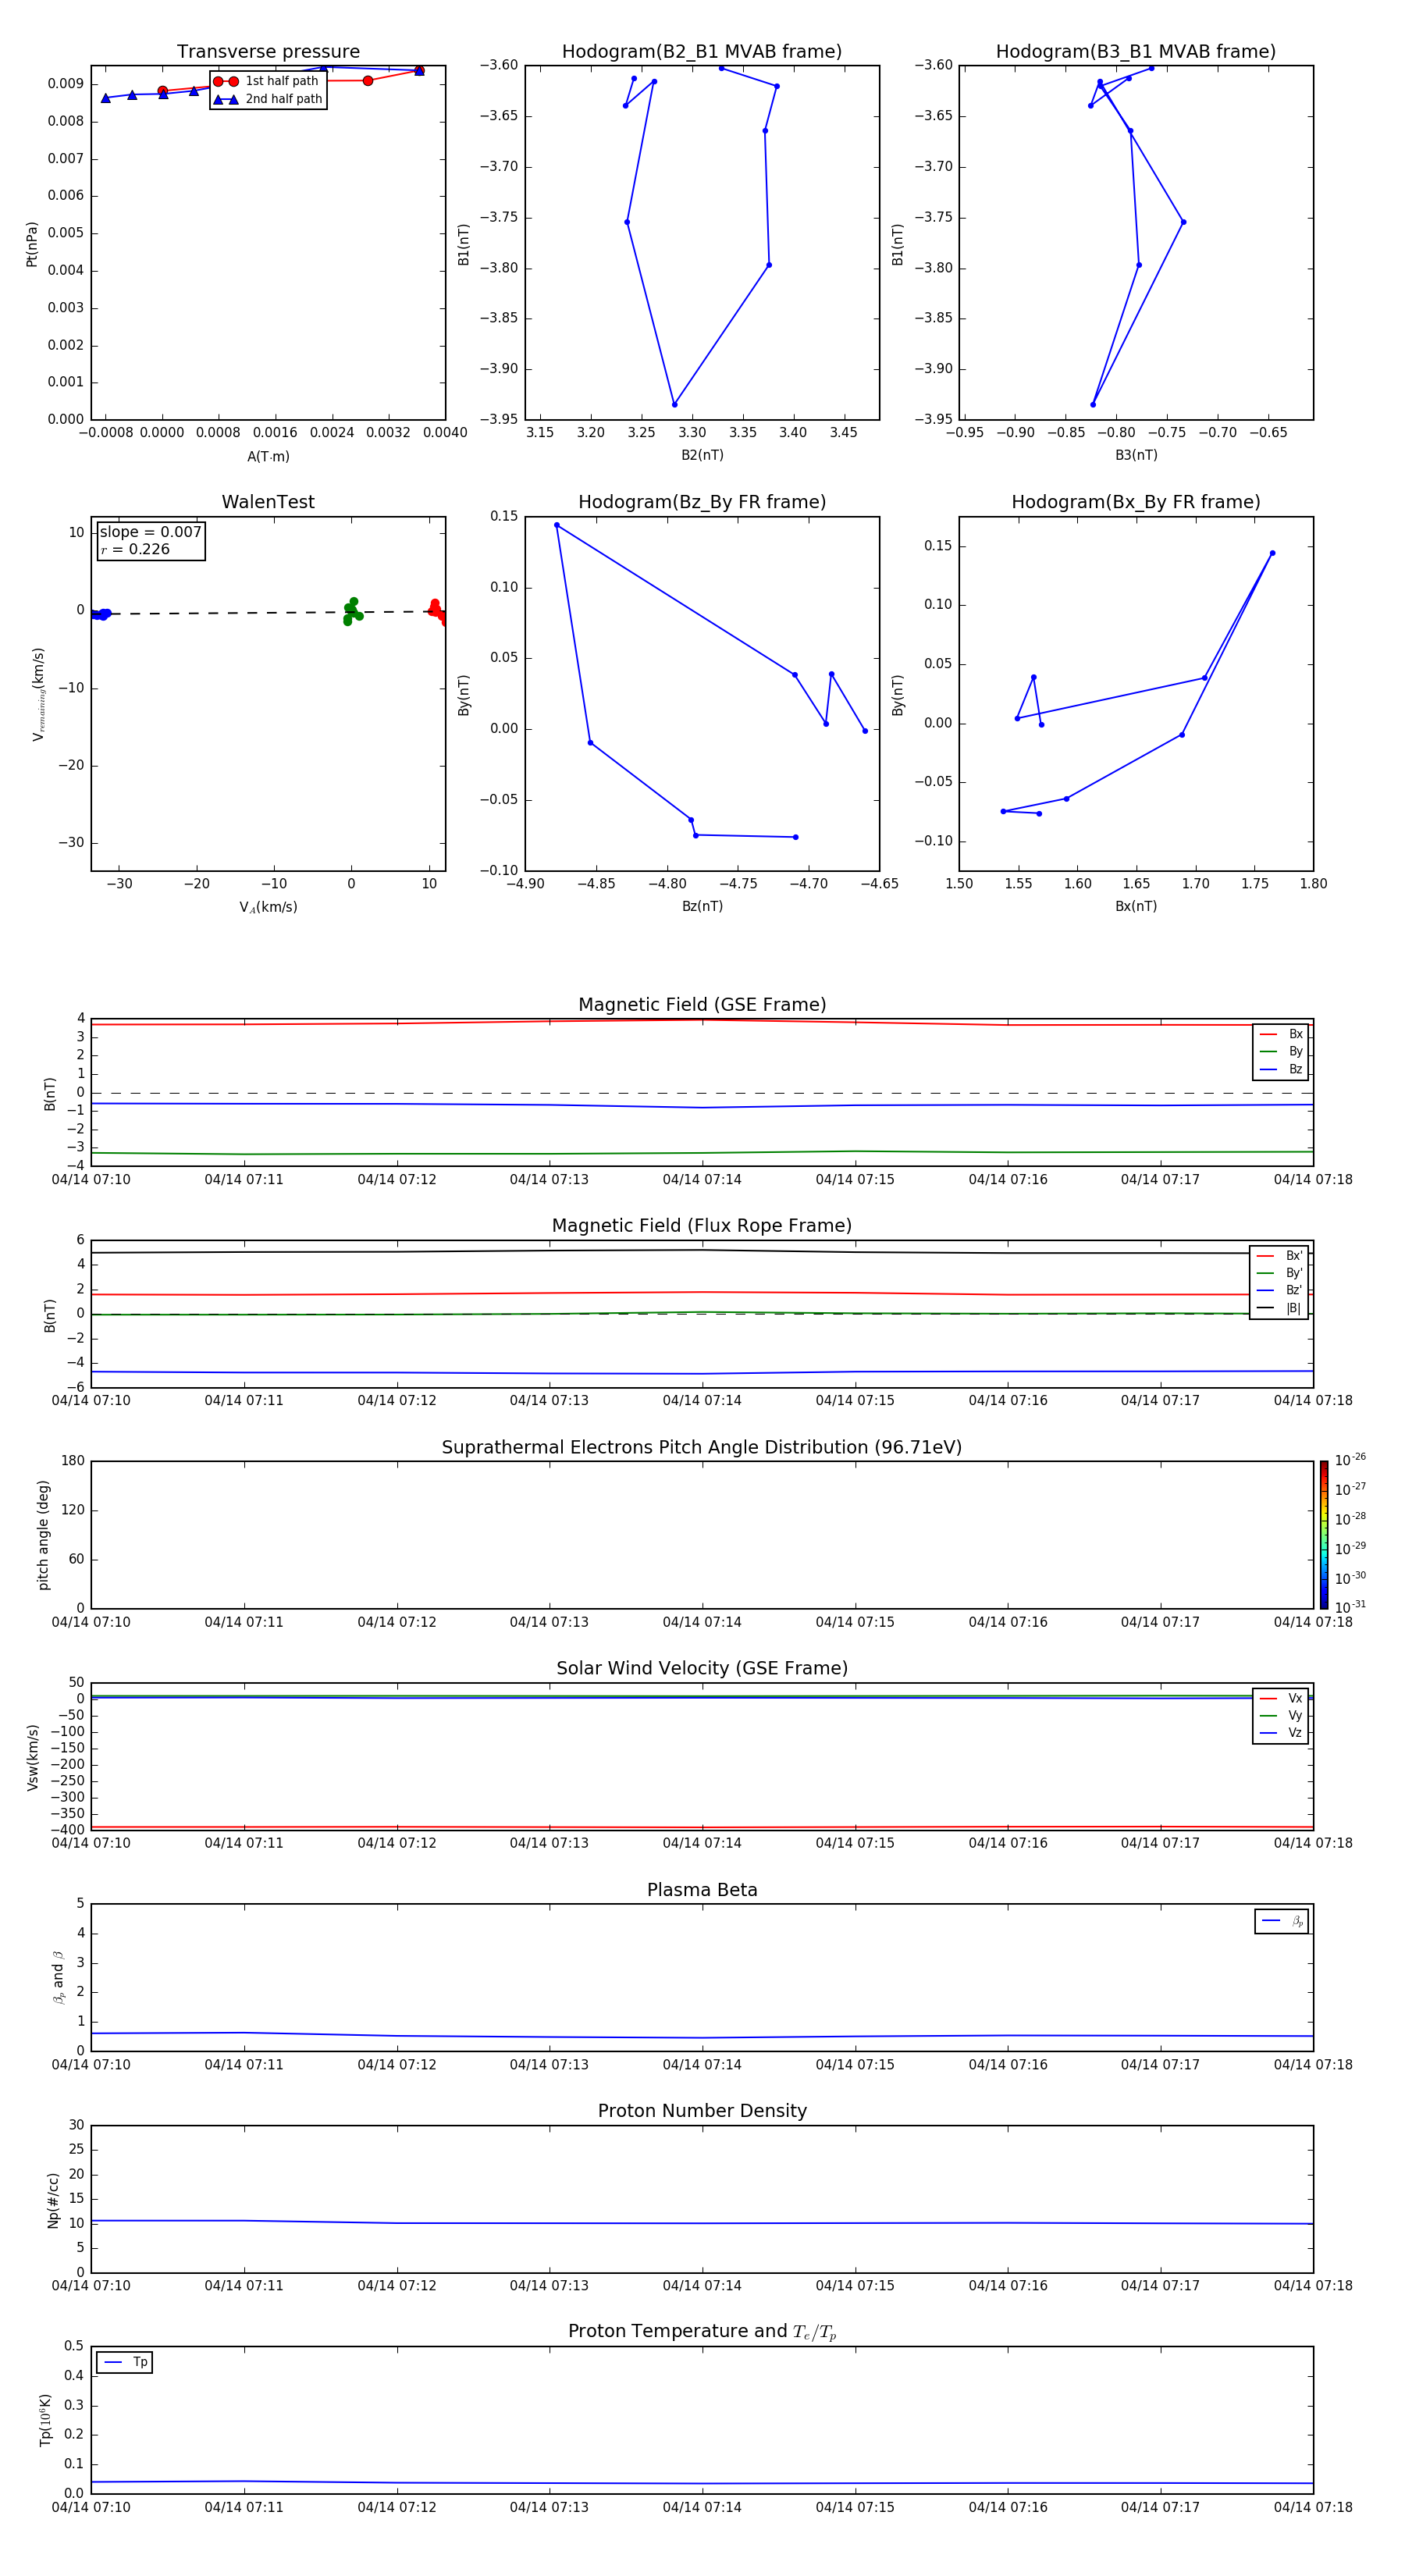Click the 10^-26 label on the colorbar

[1350, 1460]
